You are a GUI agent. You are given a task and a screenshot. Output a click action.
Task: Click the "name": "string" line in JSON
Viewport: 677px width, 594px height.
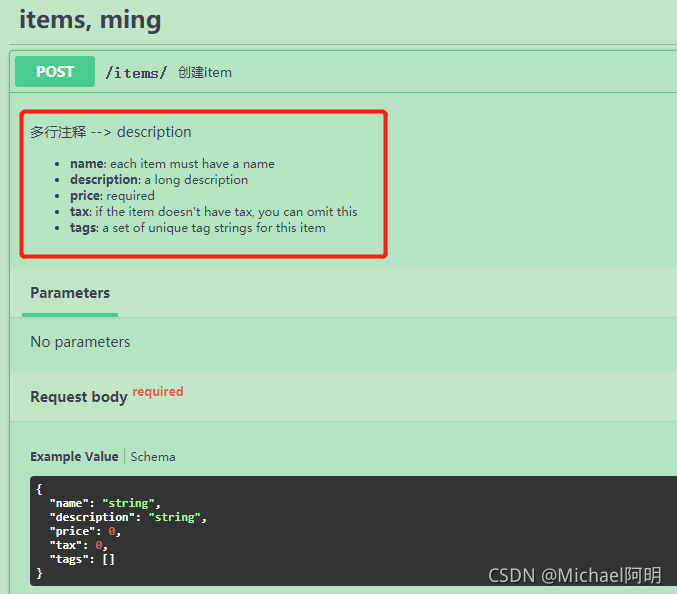coord(105,503)
